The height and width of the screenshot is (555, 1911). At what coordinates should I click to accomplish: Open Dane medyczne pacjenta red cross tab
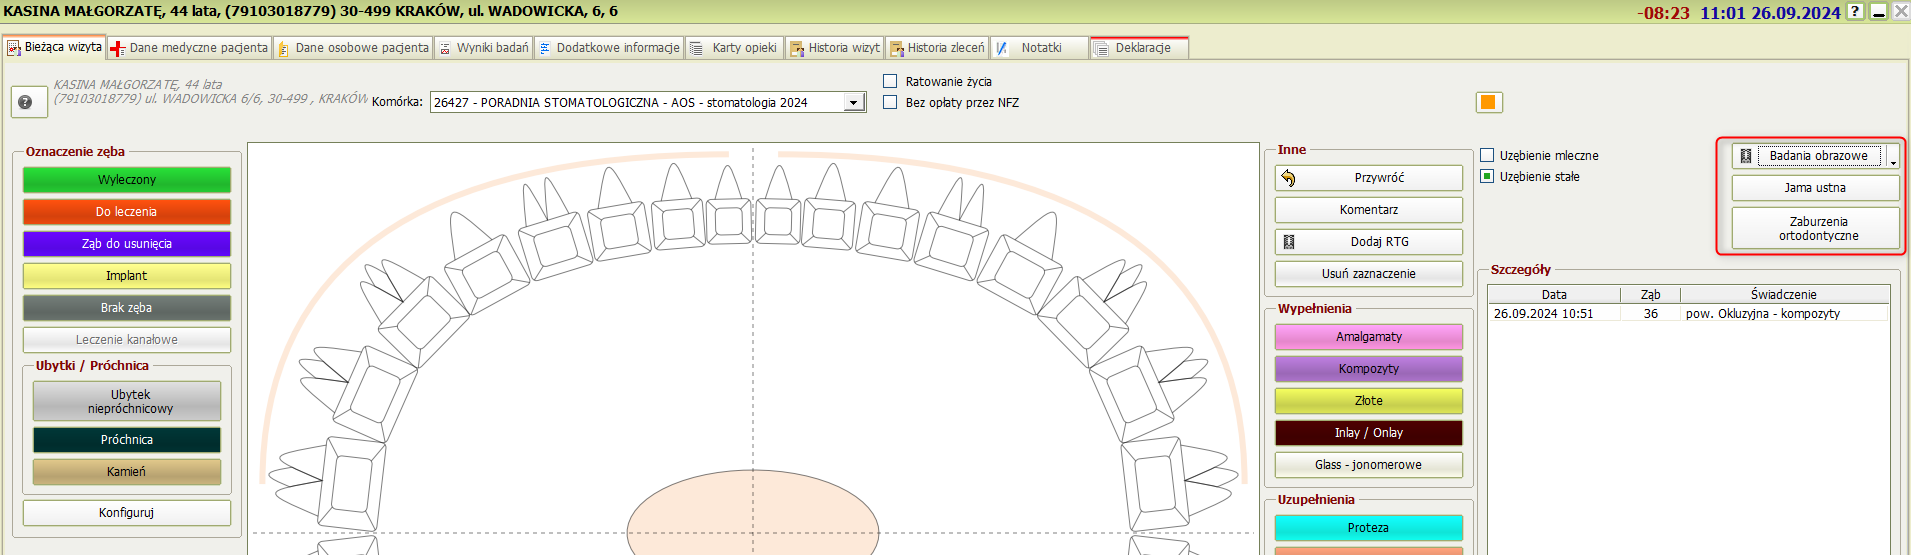point(190,48)
